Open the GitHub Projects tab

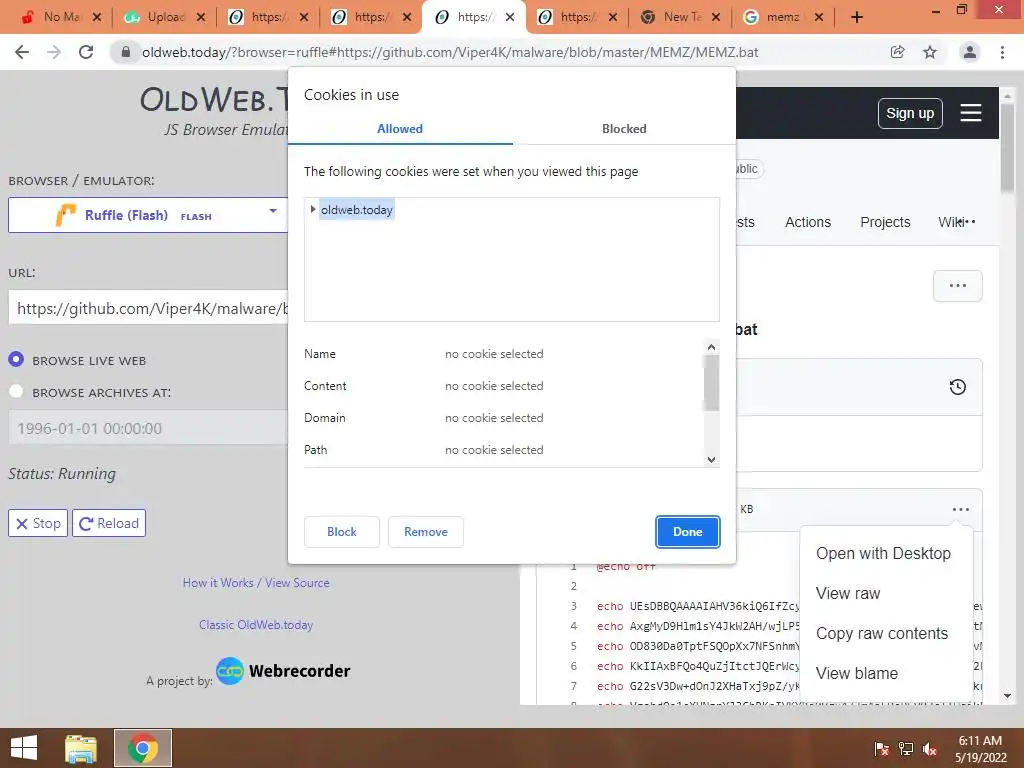point(885,222)
